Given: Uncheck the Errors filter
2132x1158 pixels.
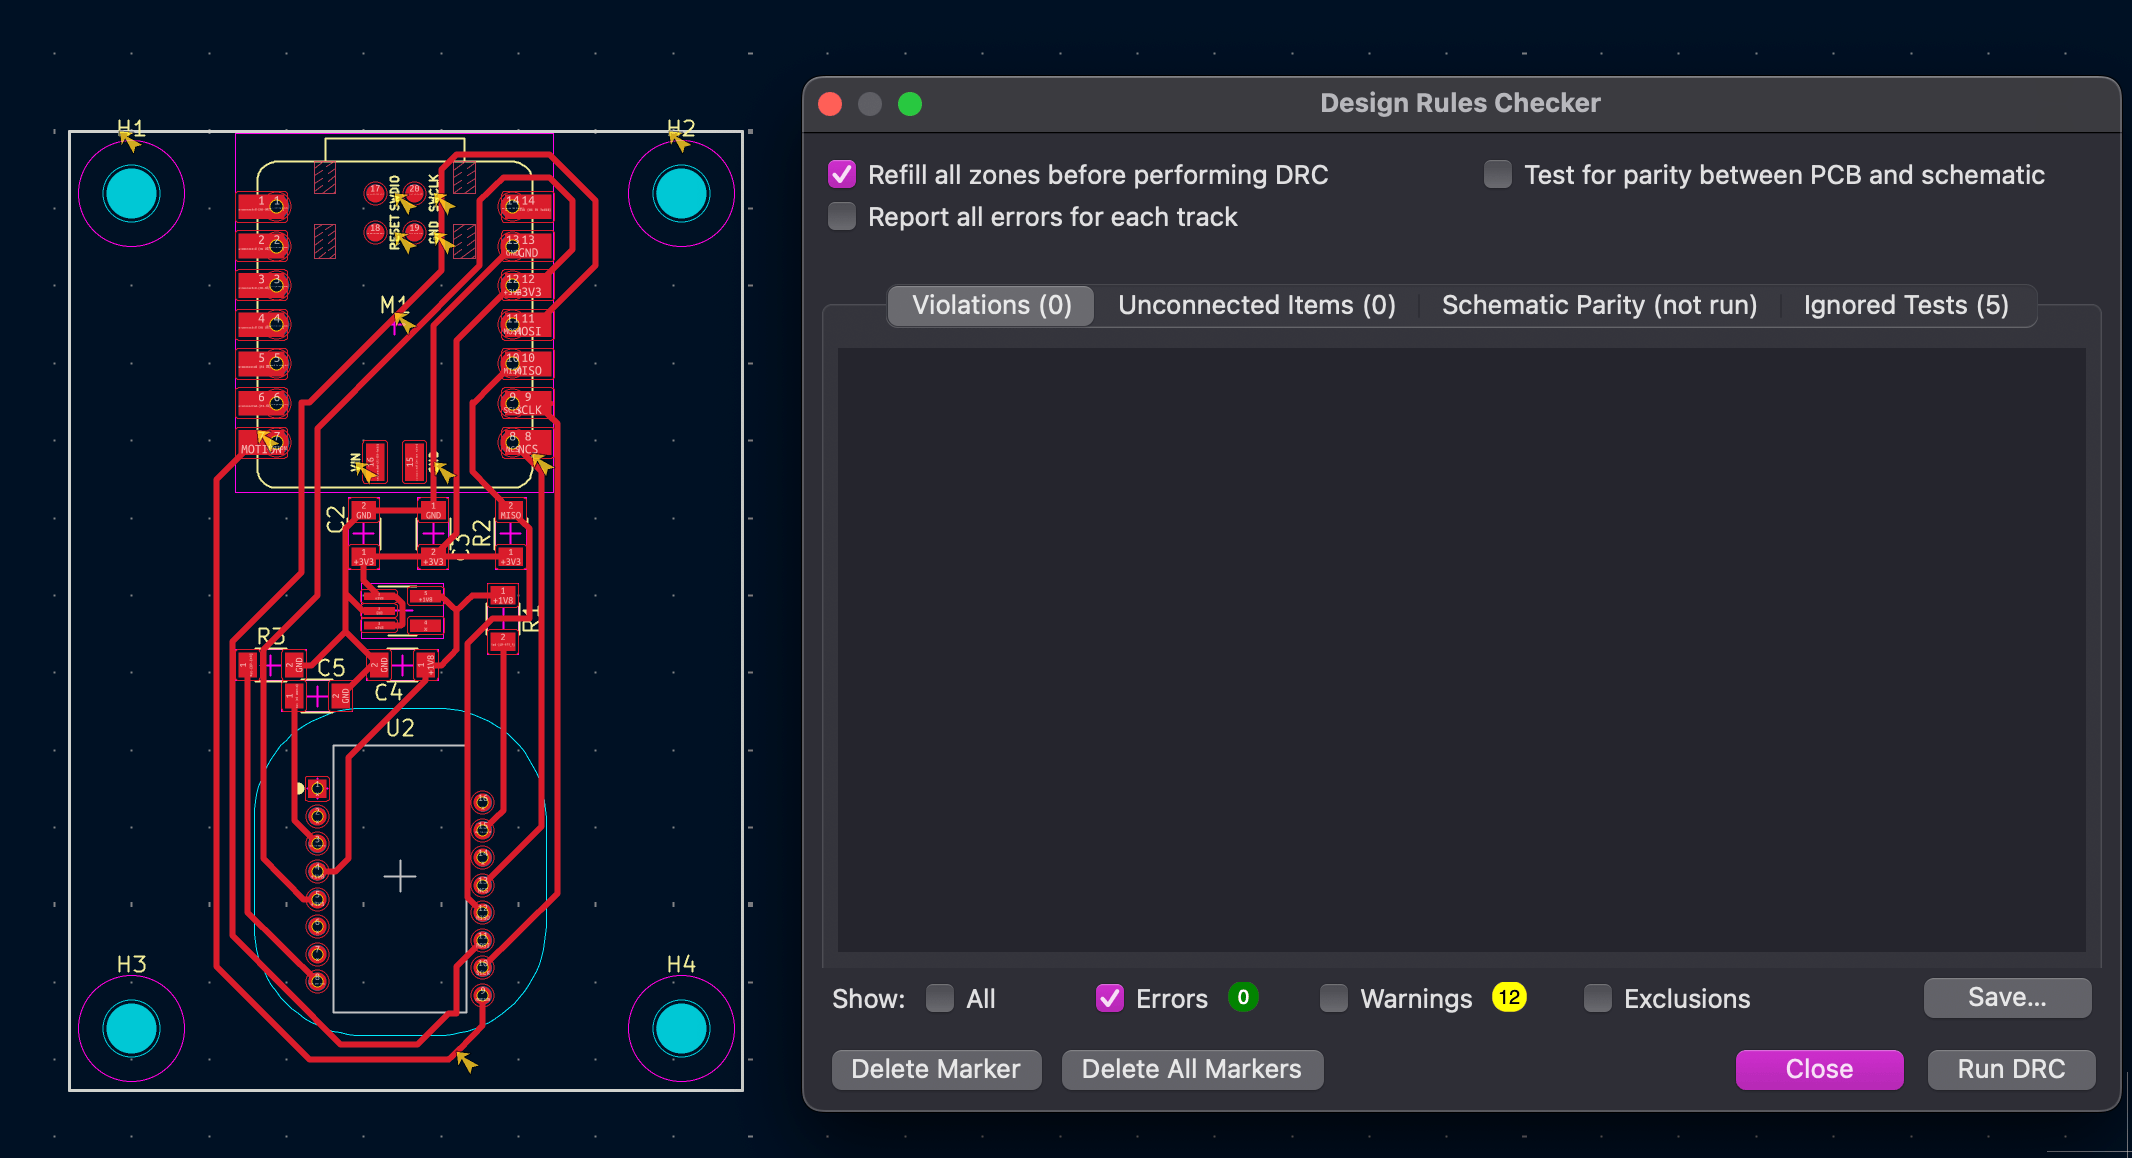Looking at the screenshot, I should click(1109, 997).
